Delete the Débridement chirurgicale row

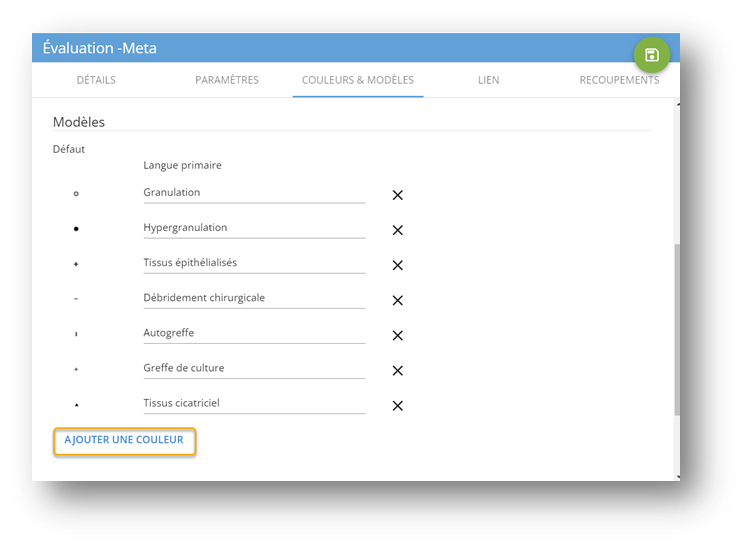[x=397, y=300]
